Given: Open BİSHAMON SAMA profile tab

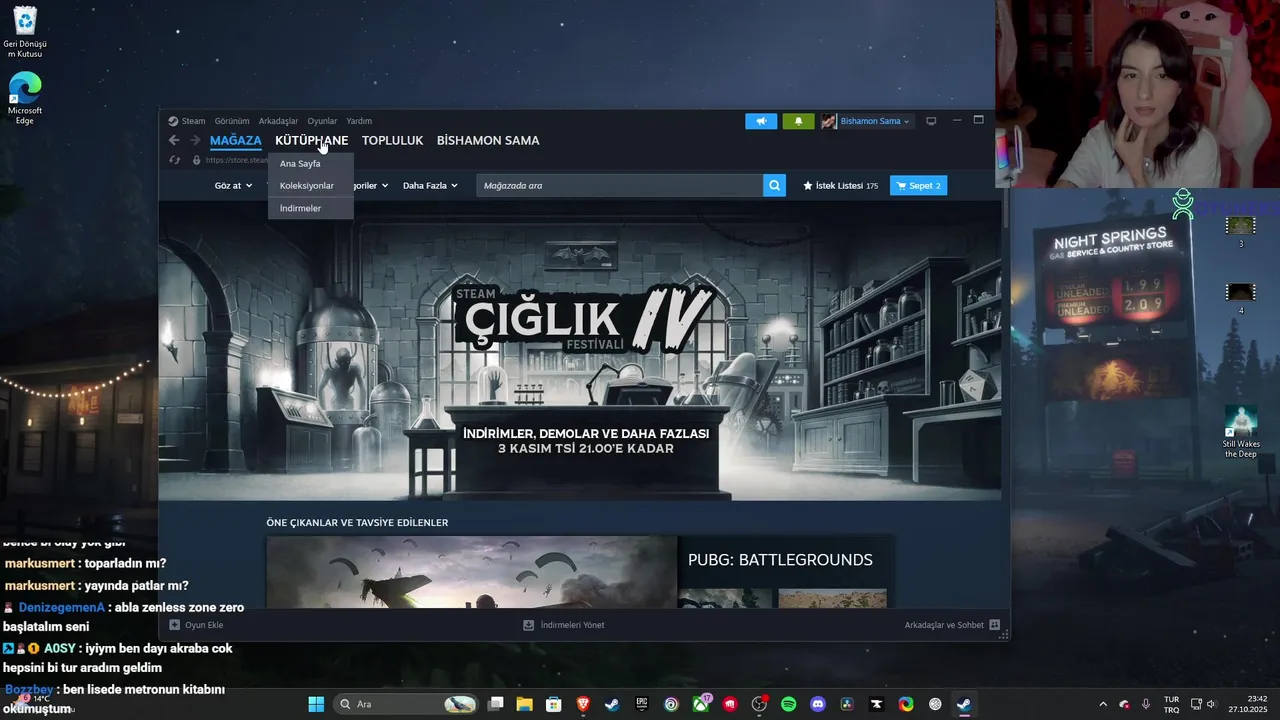Looking at the screenshot, I should coord(488,141).
